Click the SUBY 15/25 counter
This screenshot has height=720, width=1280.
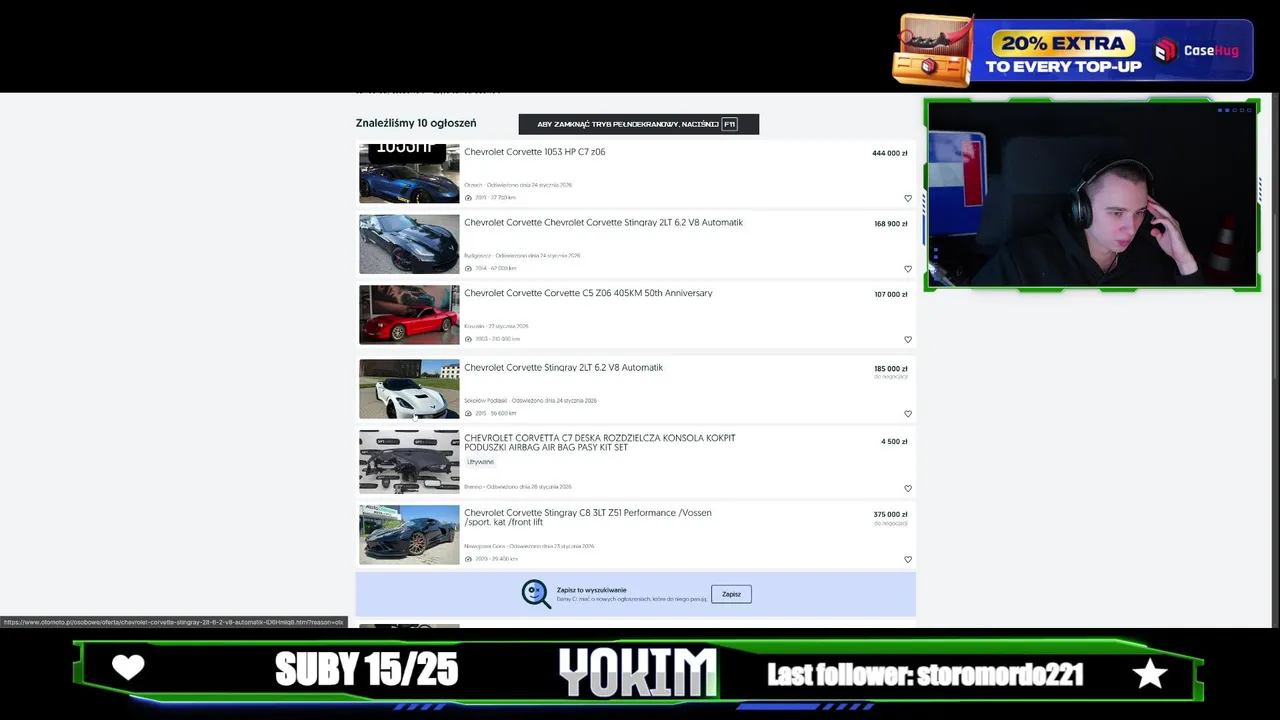point(366,670)
